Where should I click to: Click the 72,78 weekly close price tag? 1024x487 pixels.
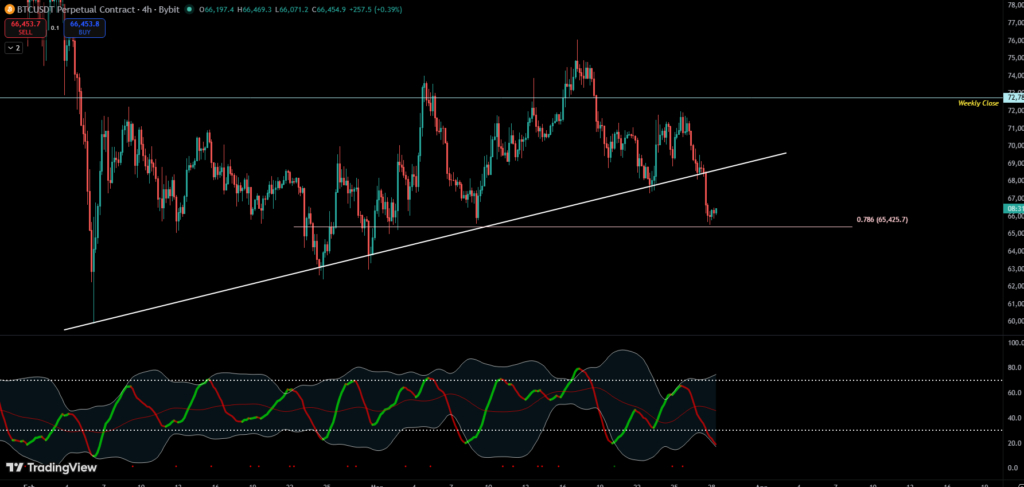(x=1014, y=97)
